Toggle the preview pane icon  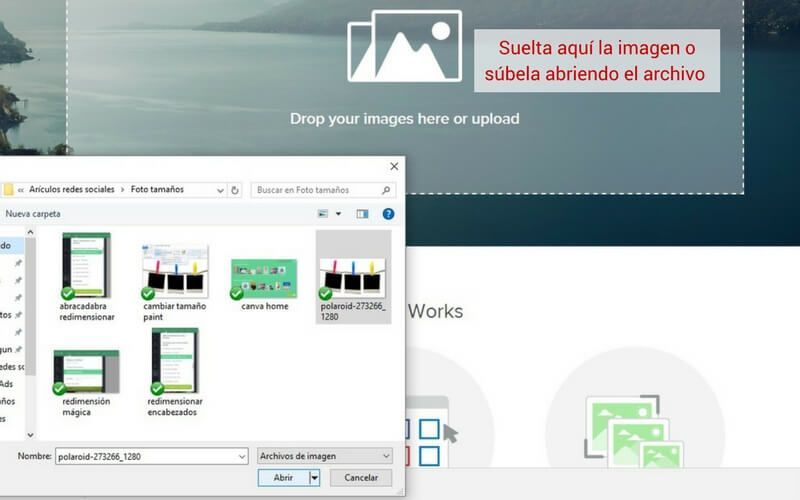pyautogui.click(x=362, y=214)
